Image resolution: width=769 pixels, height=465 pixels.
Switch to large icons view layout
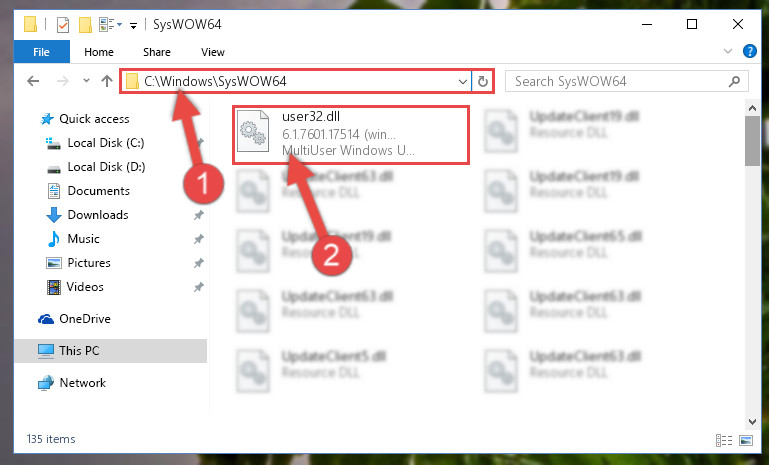tap(745, 440)
